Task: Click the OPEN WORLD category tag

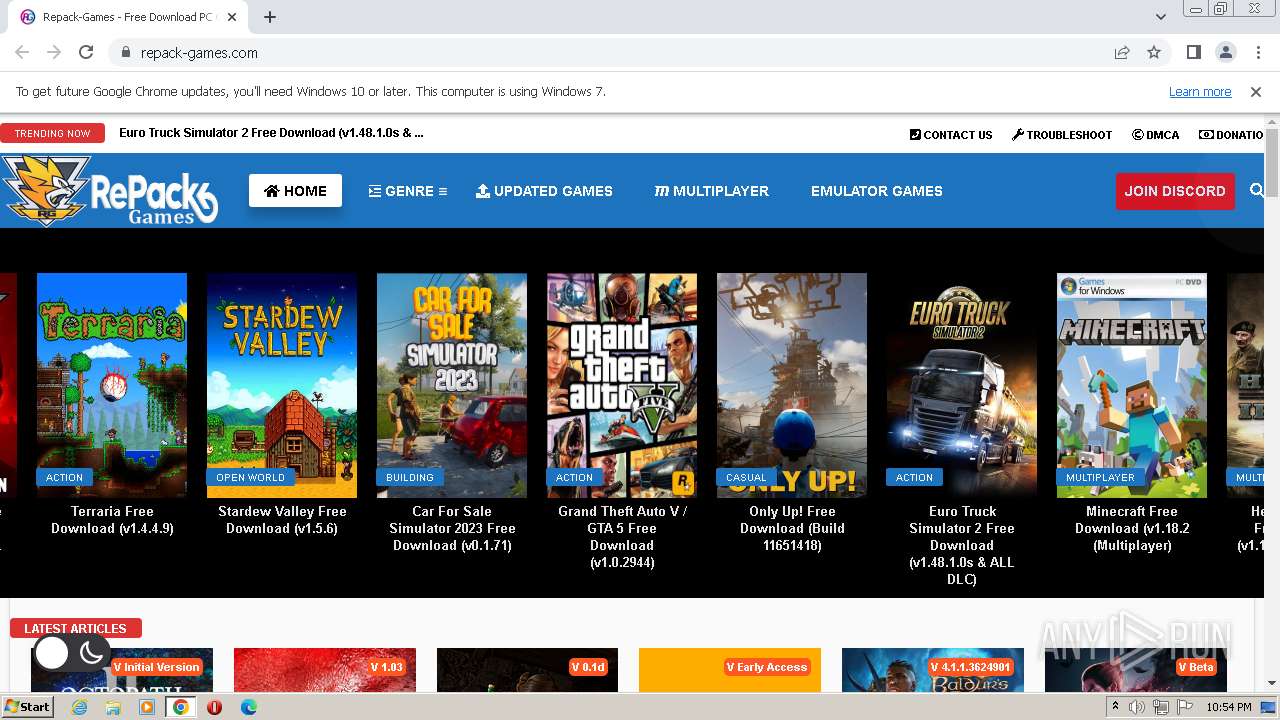Action: 251,477
